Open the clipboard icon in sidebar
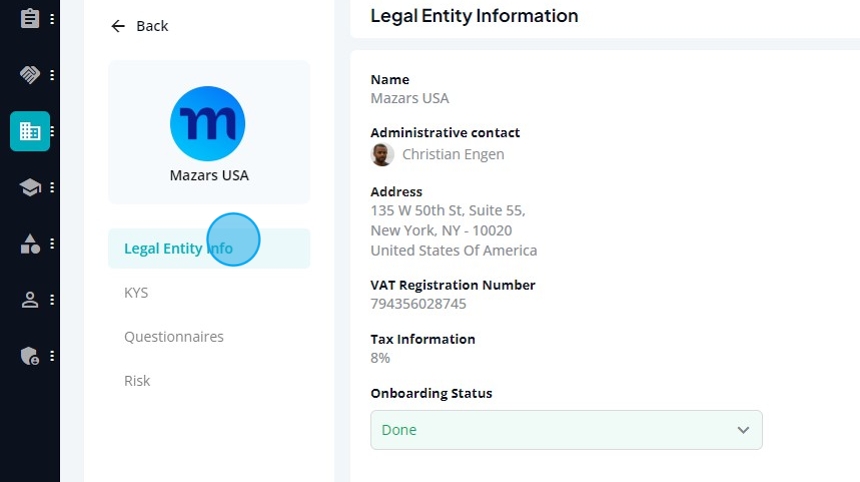Screen dimensions: 860x482 pos(30,19)
